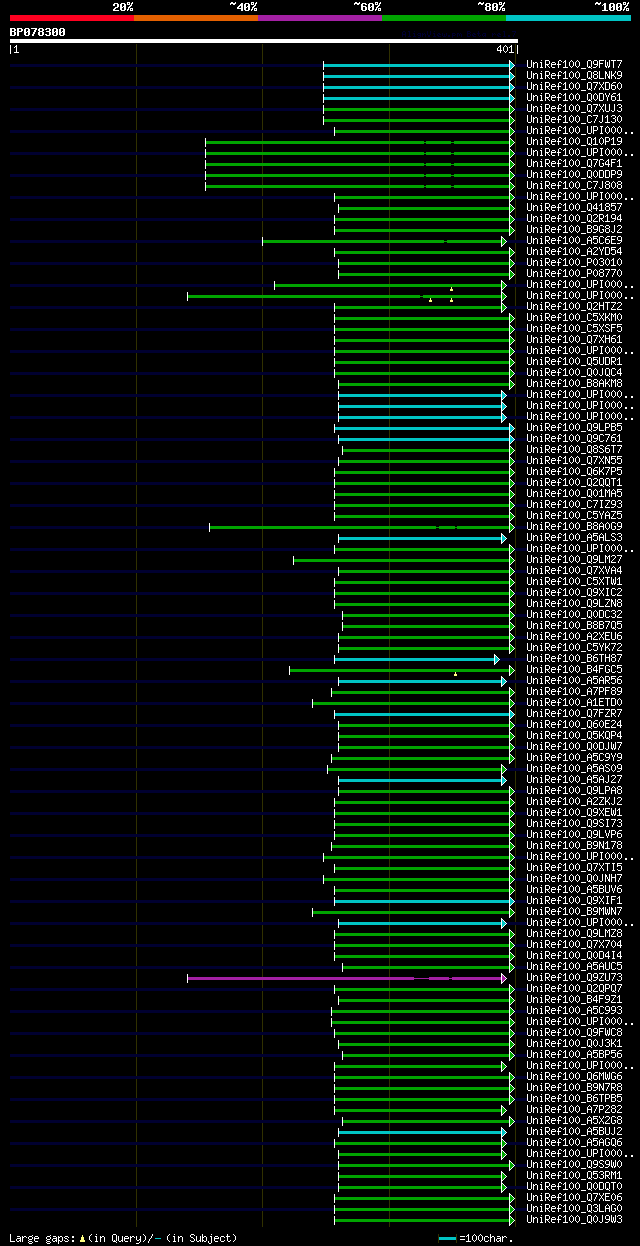This screenshot has height=1246, width=640.
Task: Click the green ~80% identity legend segment
Action: (444, 18)
